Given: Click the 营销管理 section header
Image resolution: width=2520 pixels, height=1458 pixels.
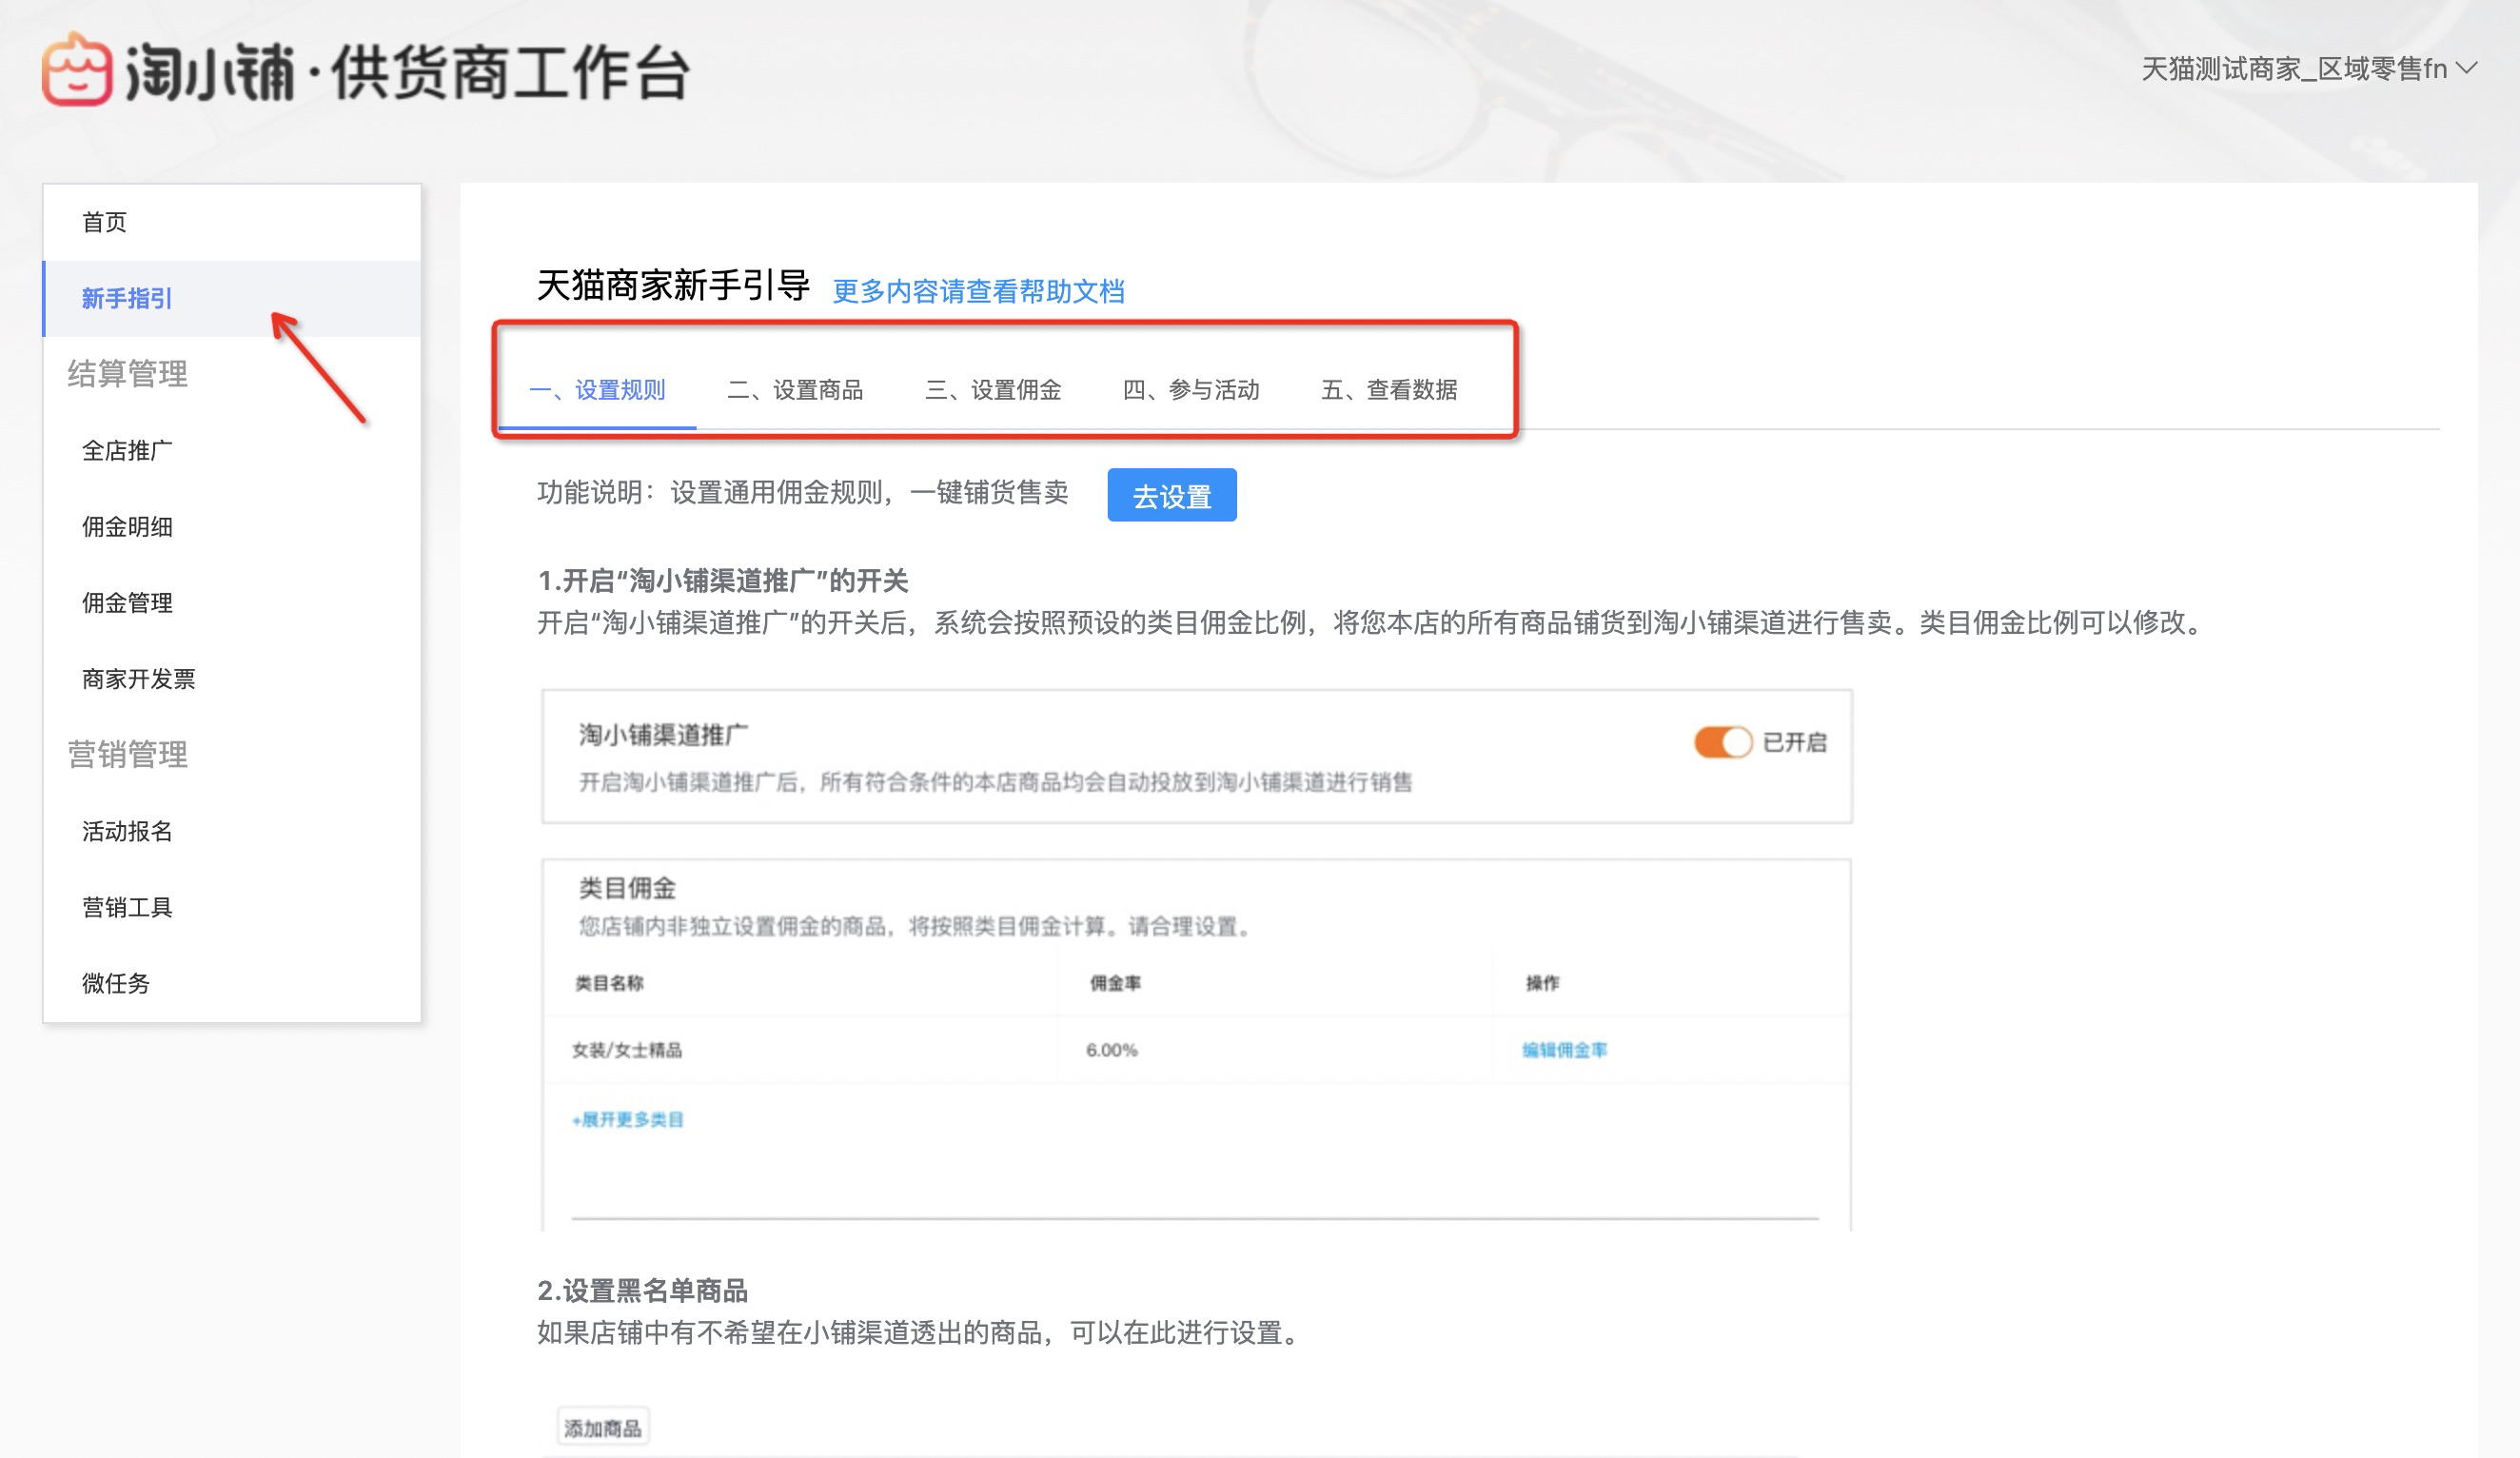Looking at the screenshot, I should click(127, 753).
